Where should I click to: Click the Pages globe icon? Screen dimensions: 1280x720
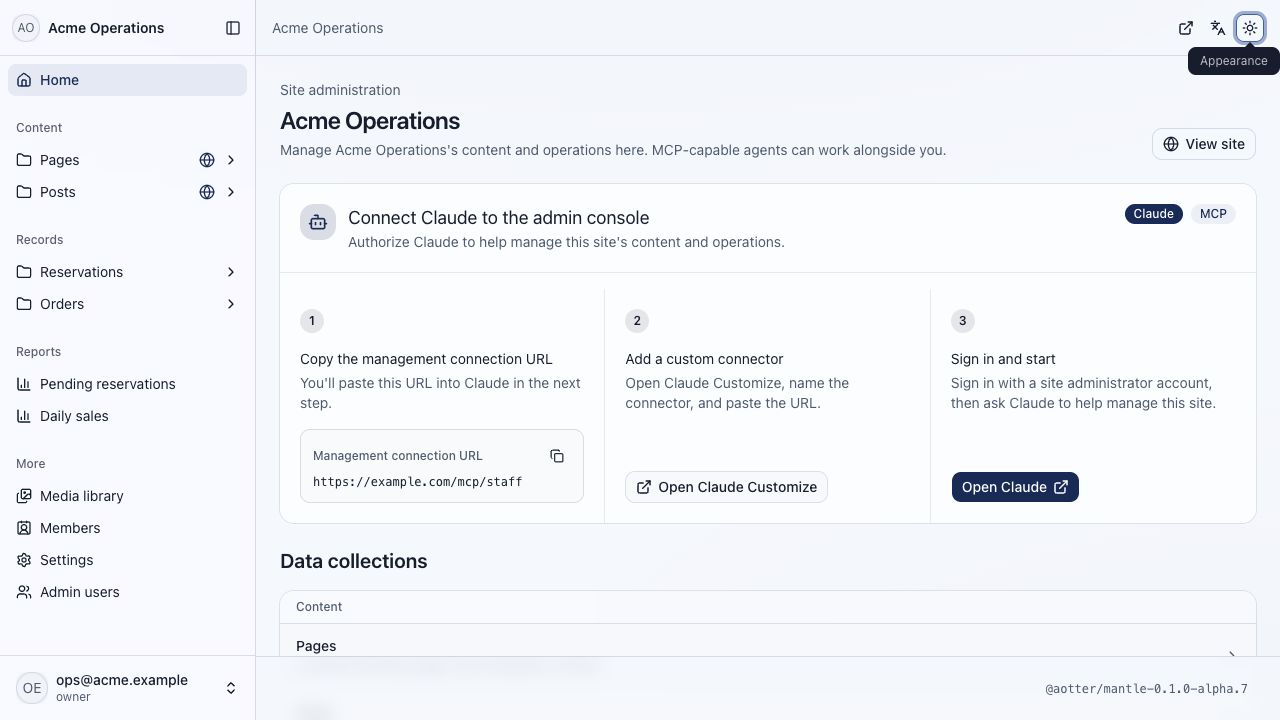coord(207,160)
